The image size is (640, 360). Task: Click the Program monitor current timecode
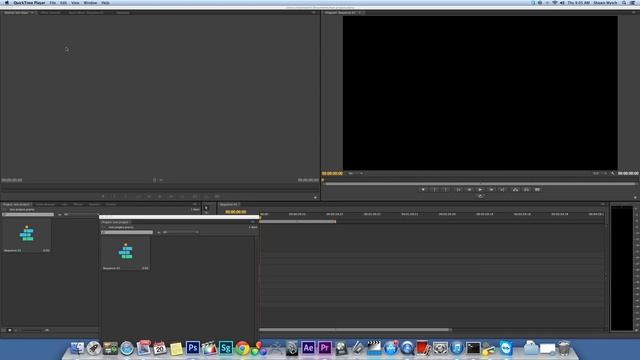(x=332, y=173)
